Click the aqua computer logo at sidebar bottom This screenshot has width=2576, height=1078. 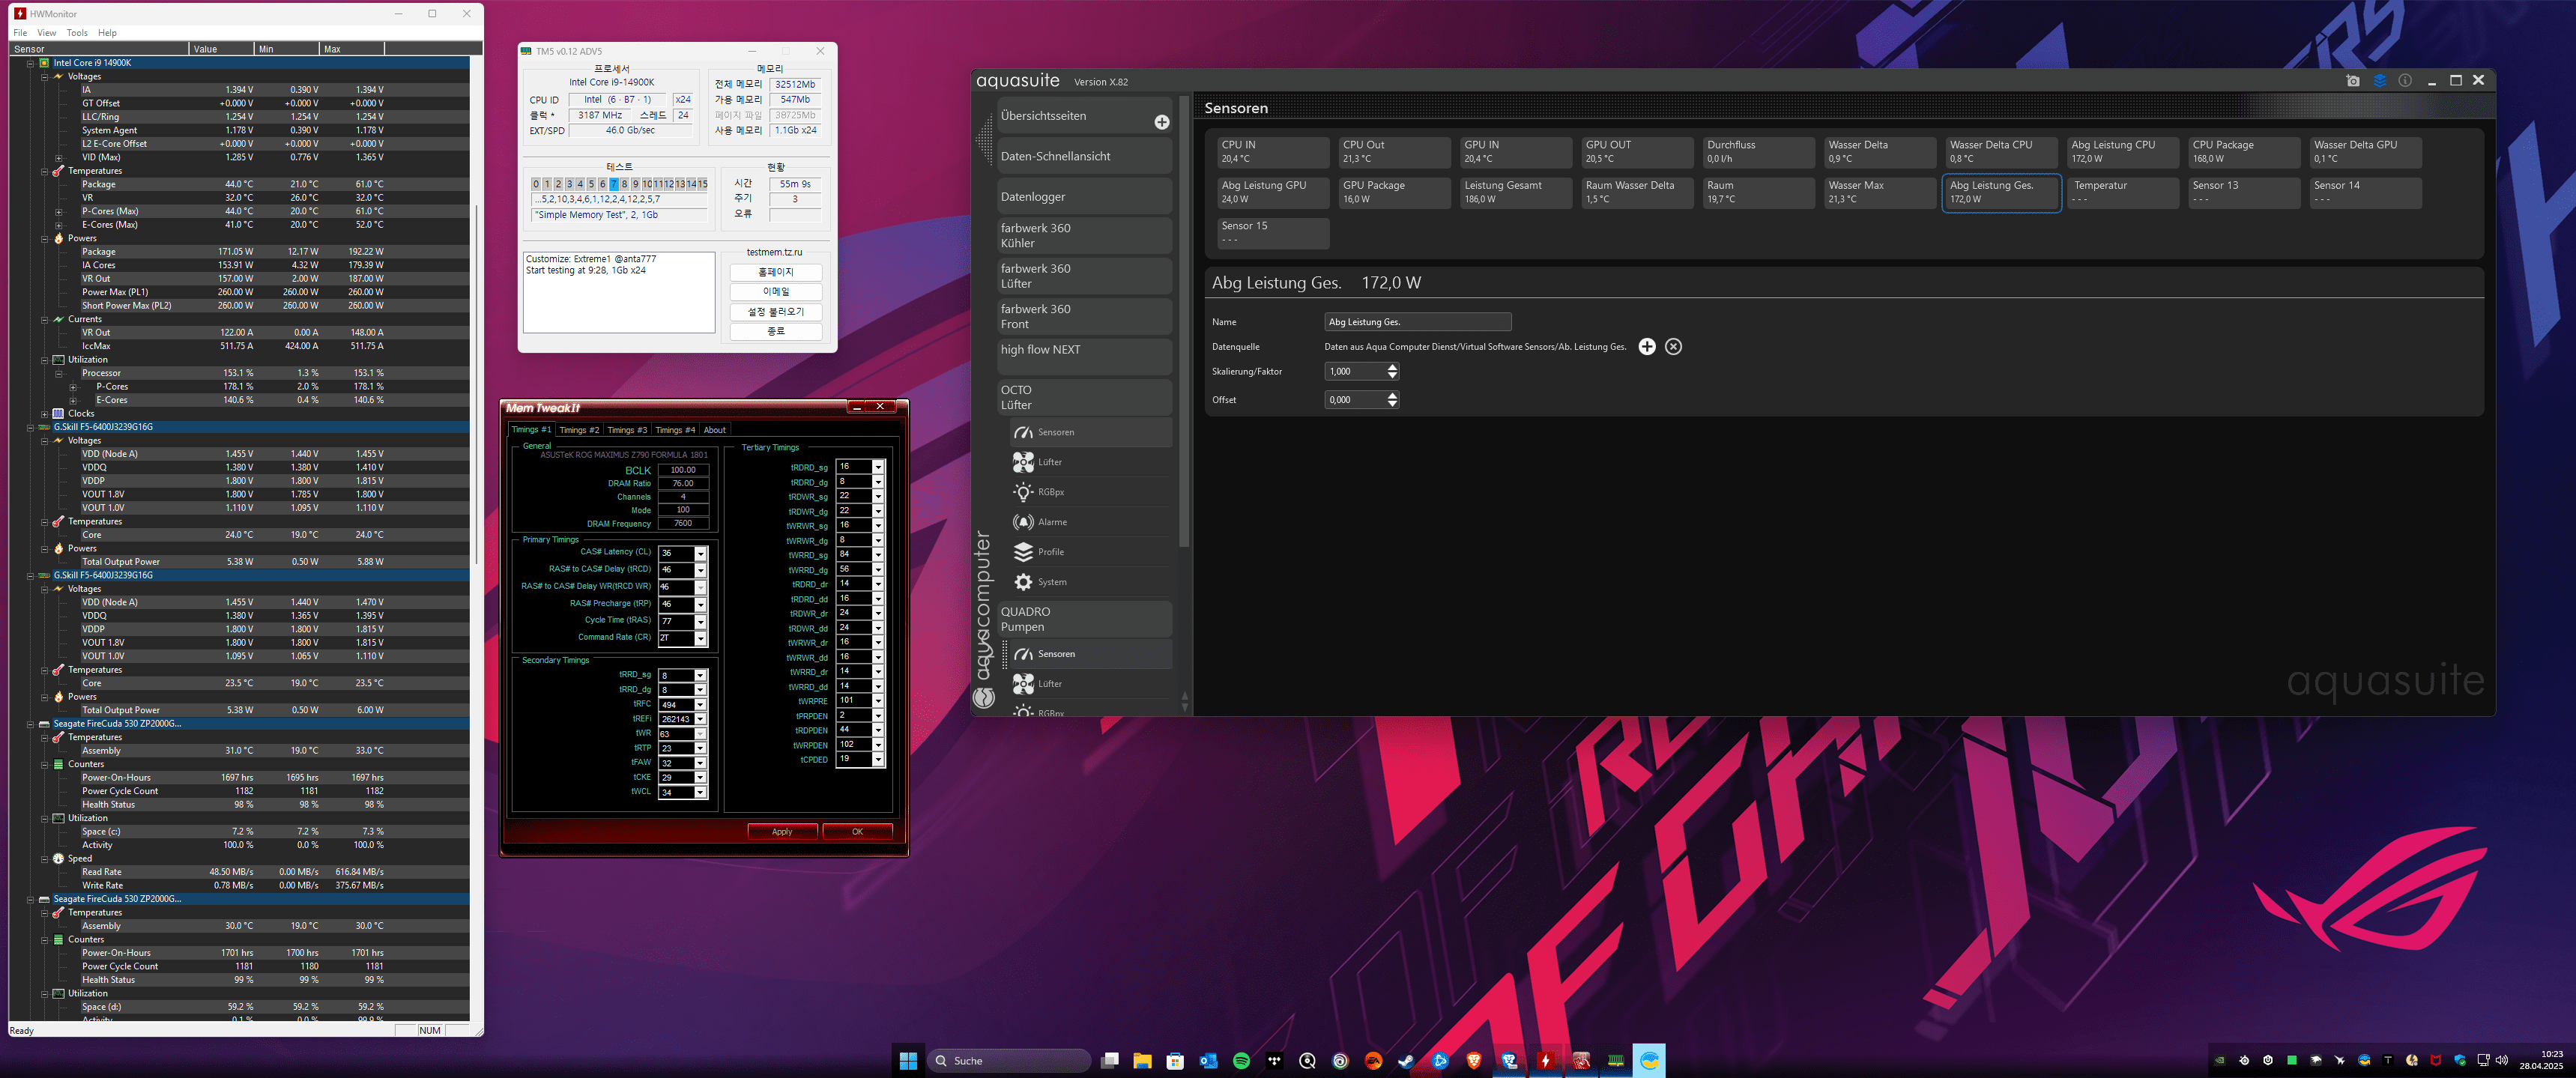coord(984,697)
